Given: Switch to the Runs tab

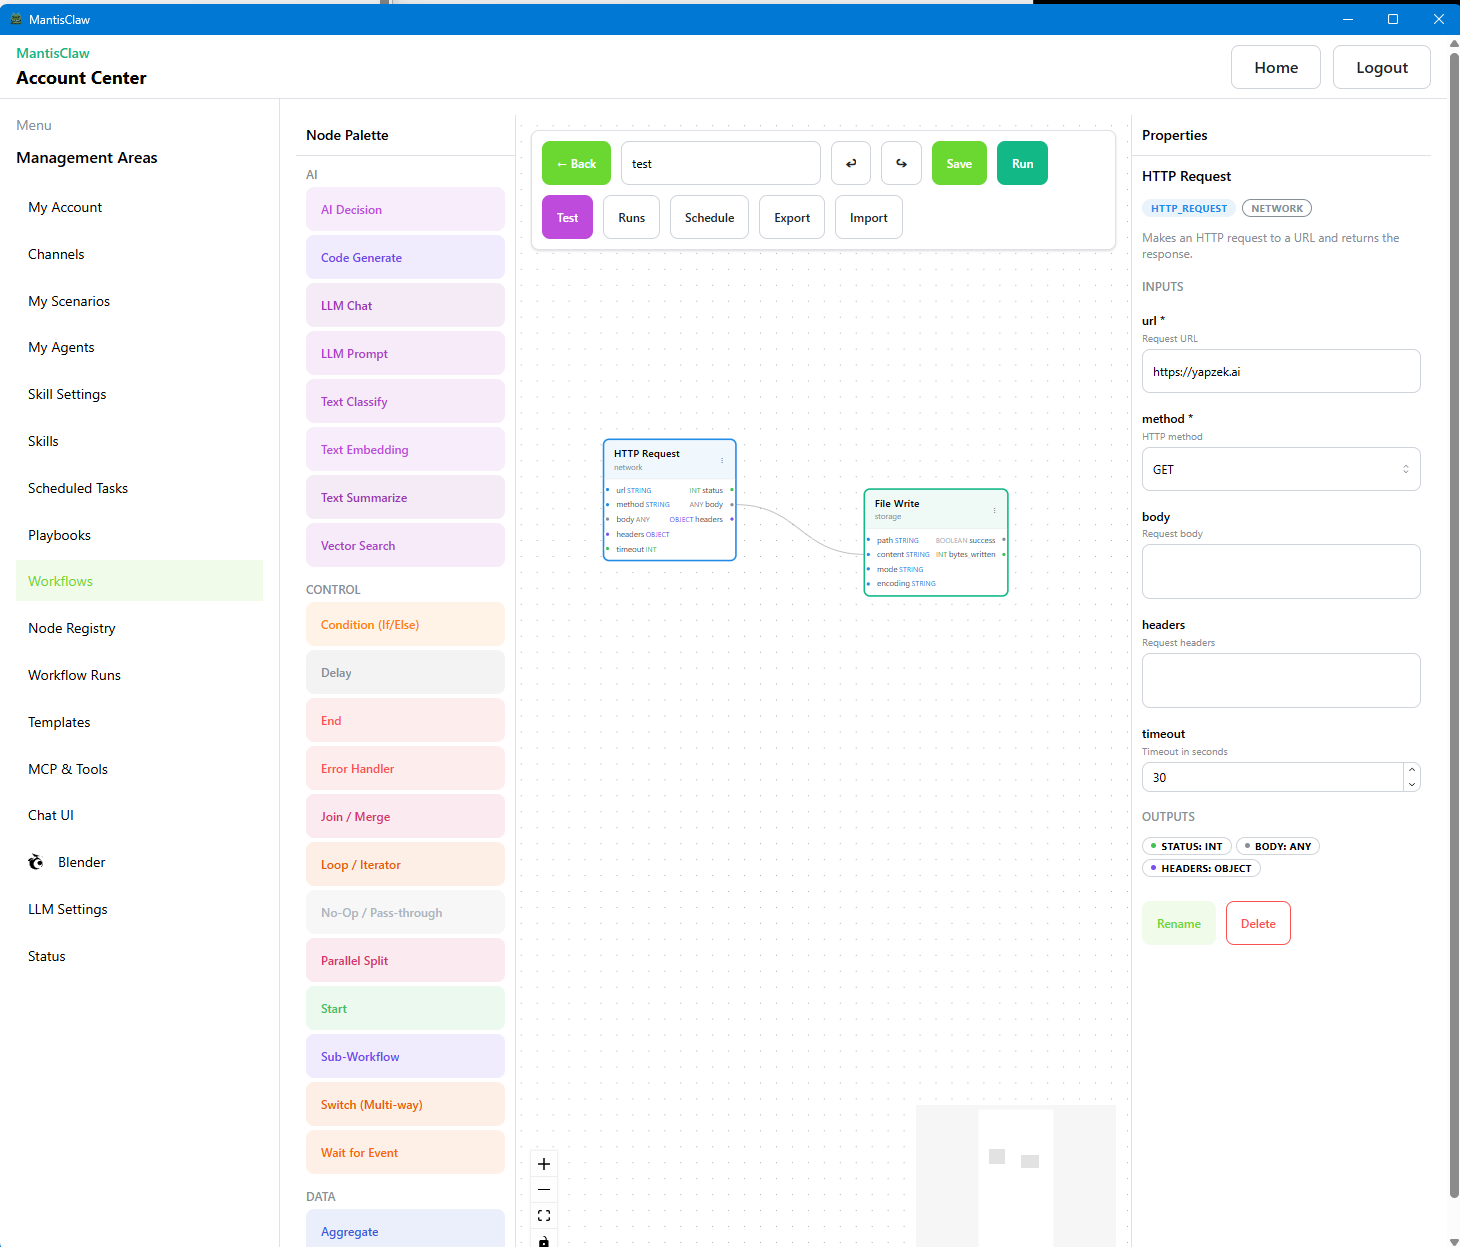Looking at the screenshot, I should [631, 217].
